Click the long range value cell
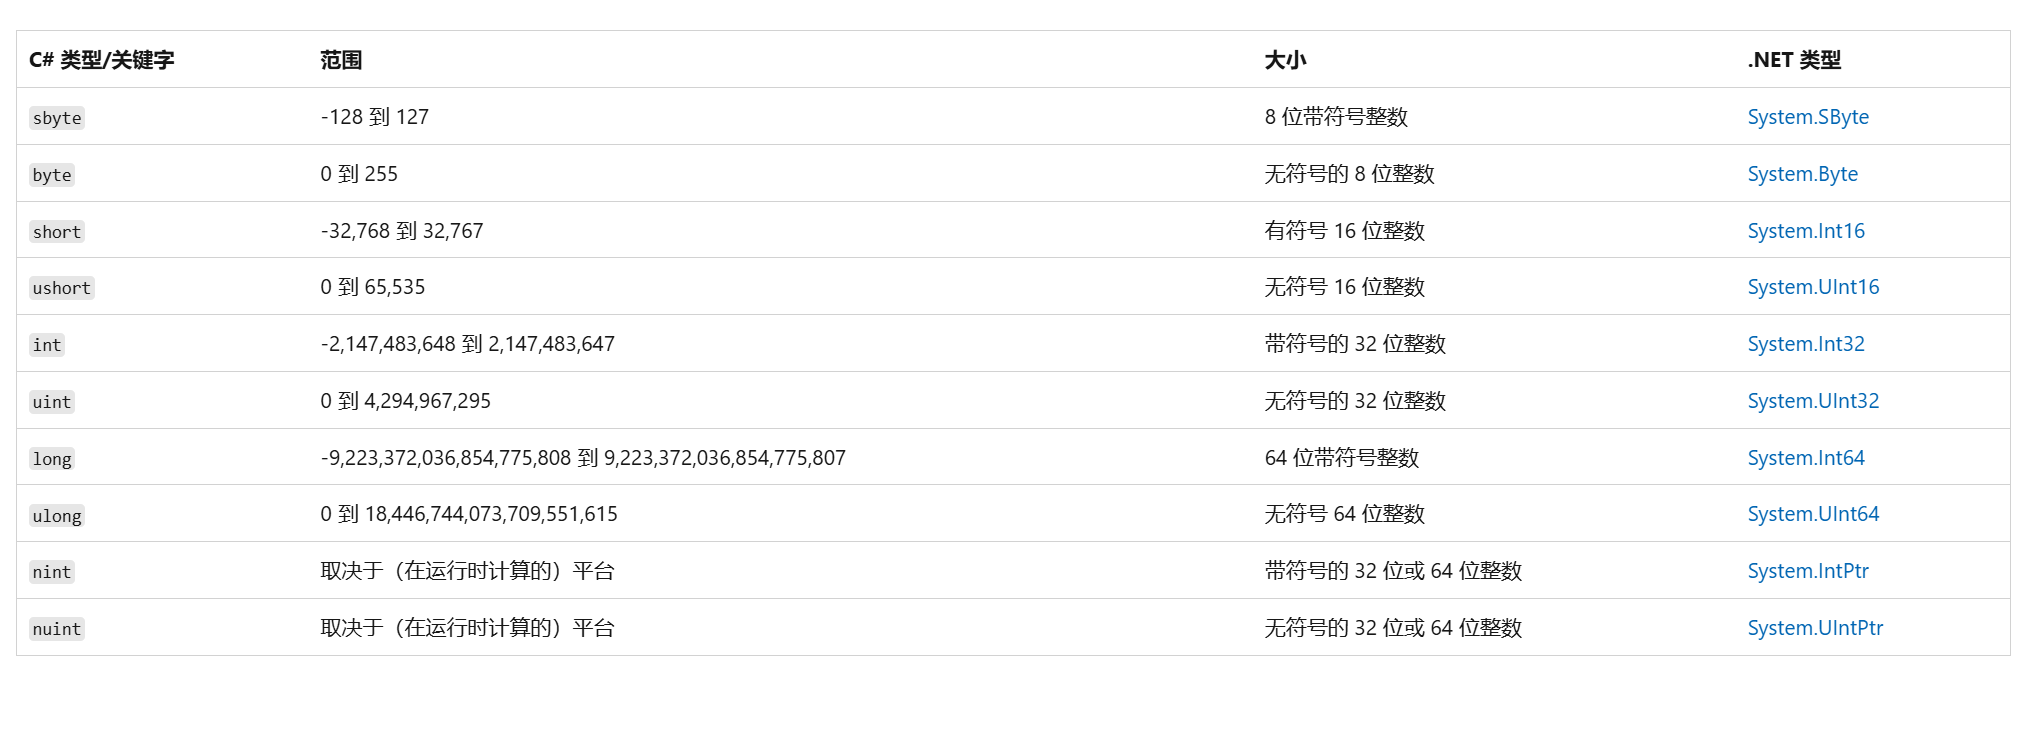 click(x=583, y=458)
